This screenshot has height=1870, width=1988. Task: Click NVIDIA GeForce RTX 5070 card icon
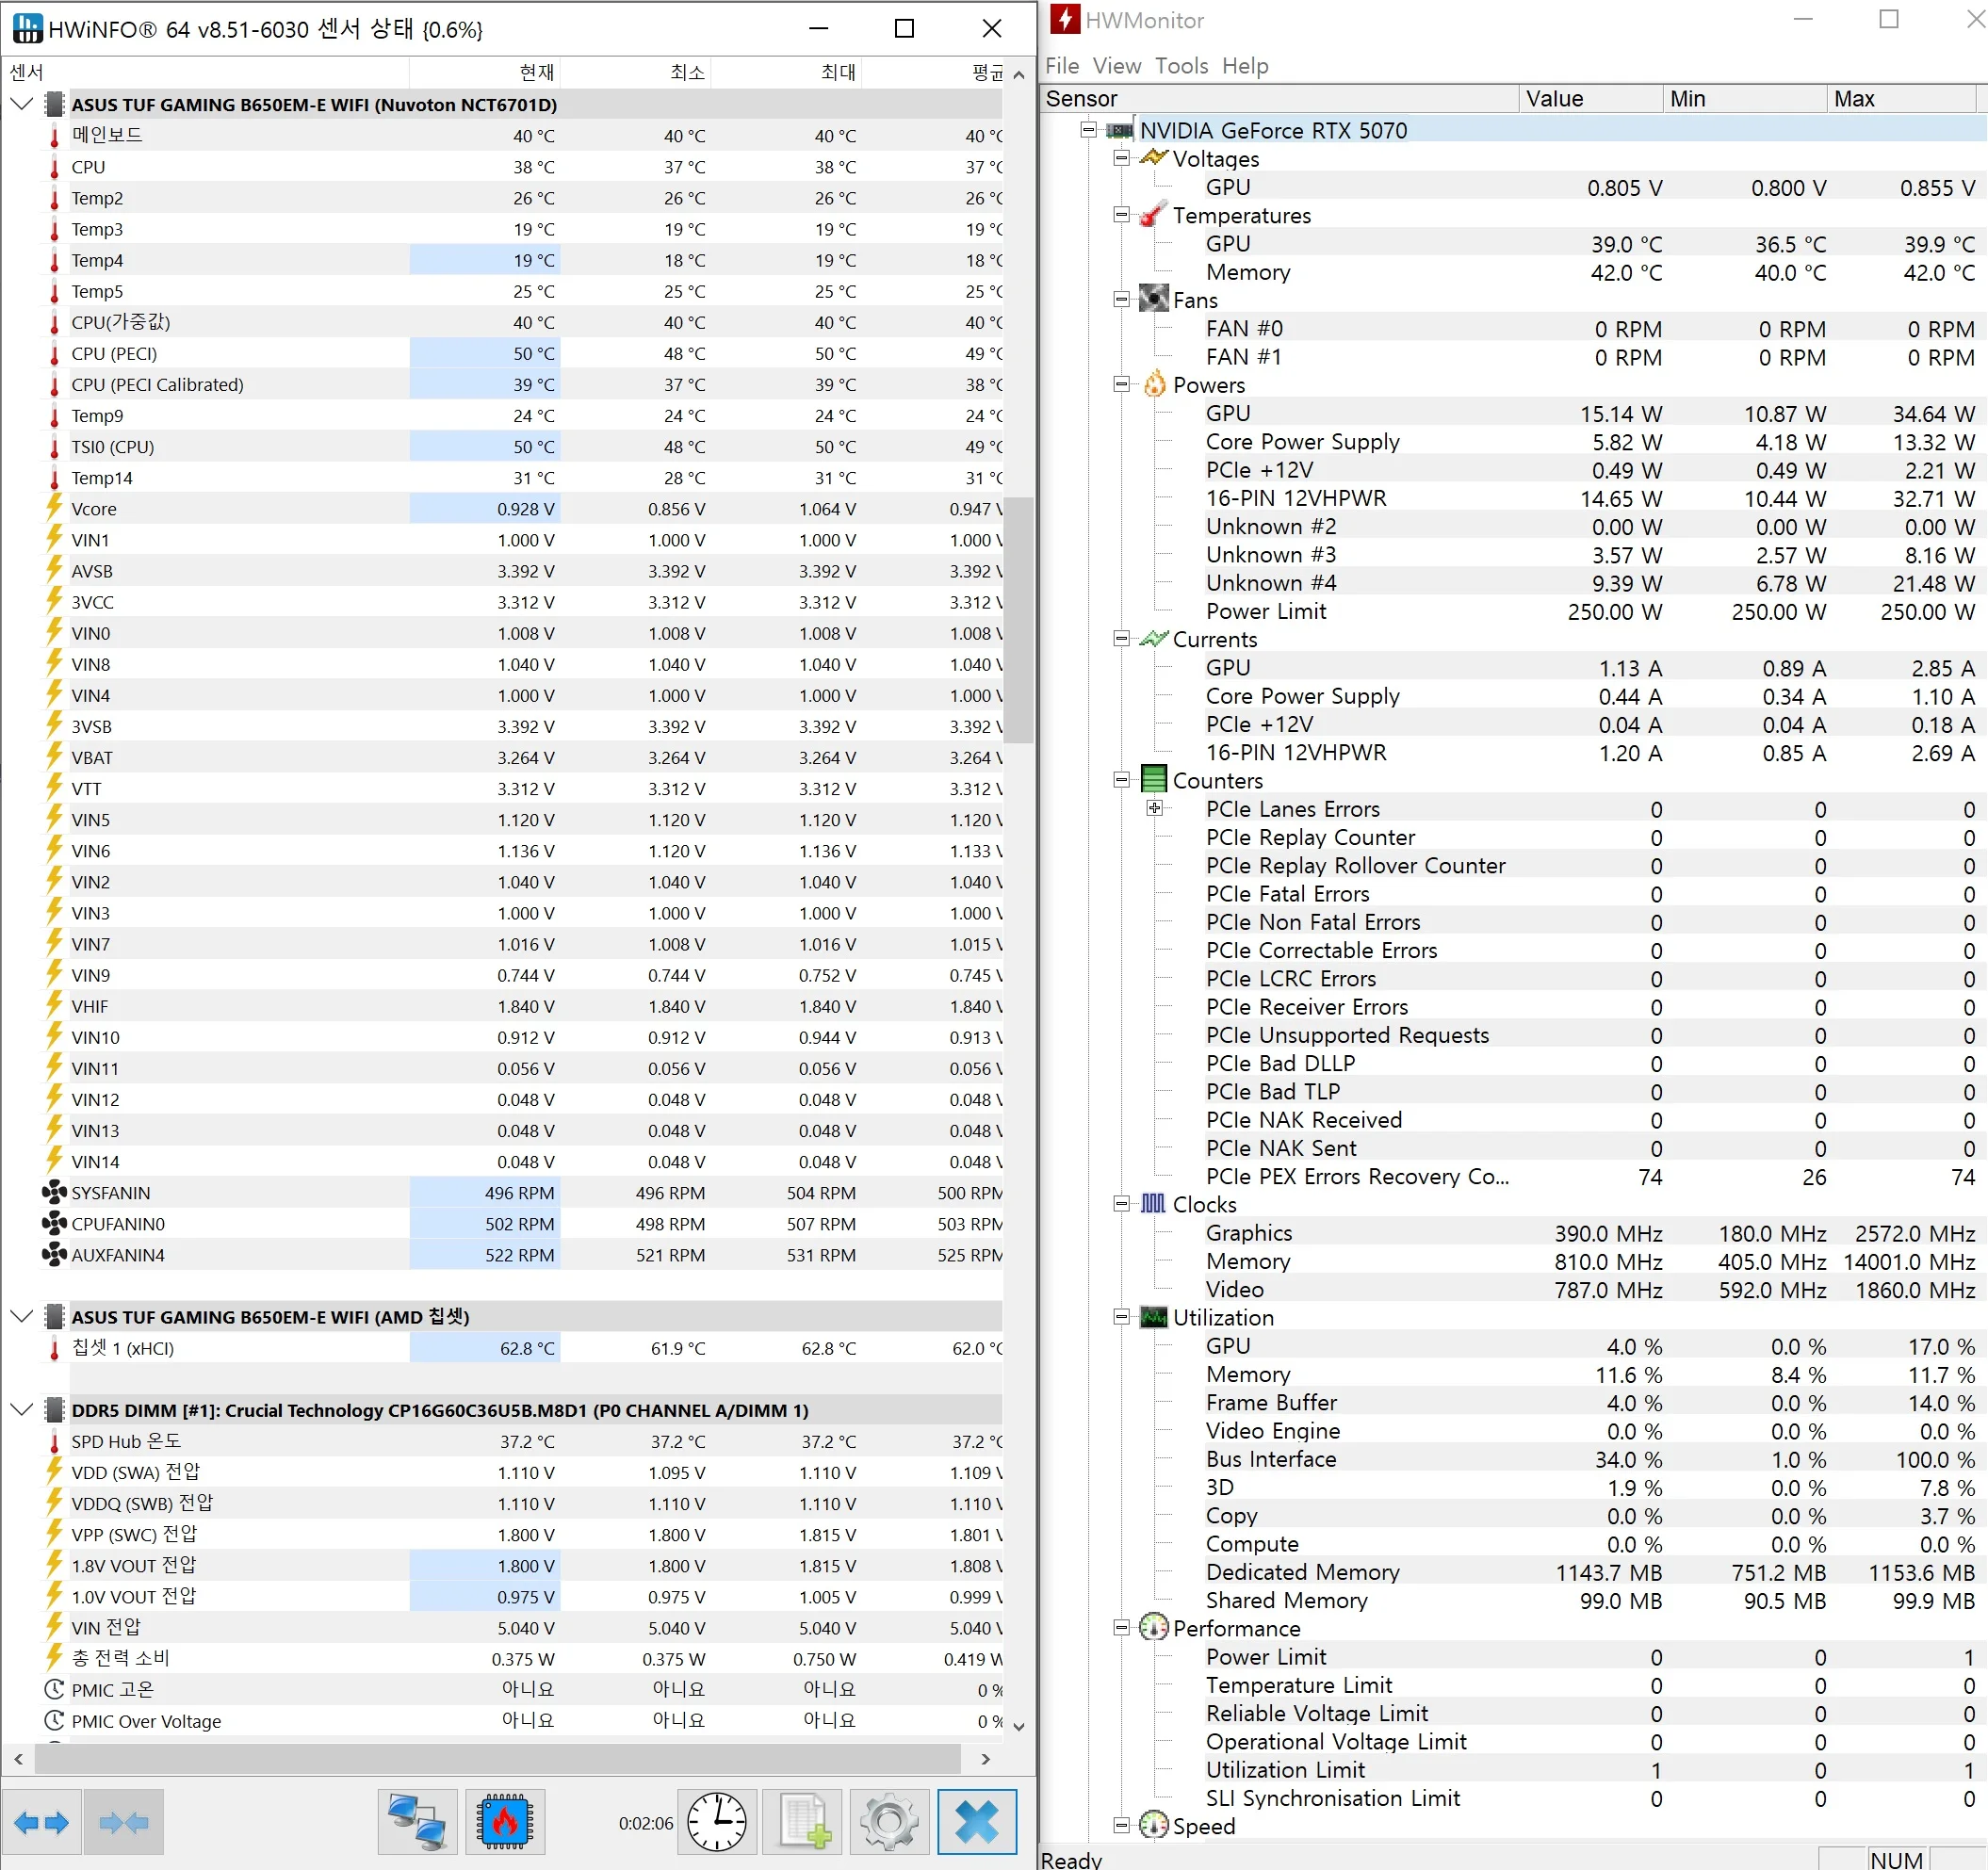[1120, 130]
